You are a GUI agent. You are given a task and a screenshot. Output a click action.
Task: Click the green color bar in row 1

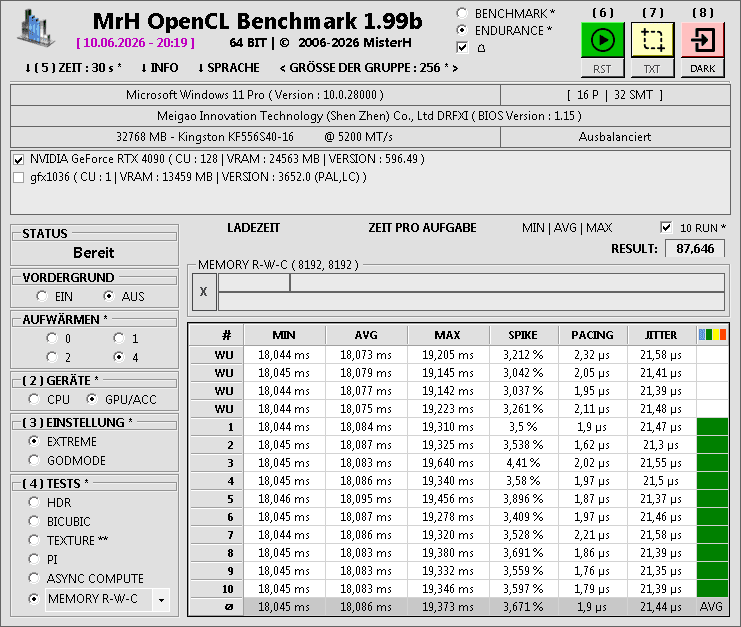pos(712,427)
